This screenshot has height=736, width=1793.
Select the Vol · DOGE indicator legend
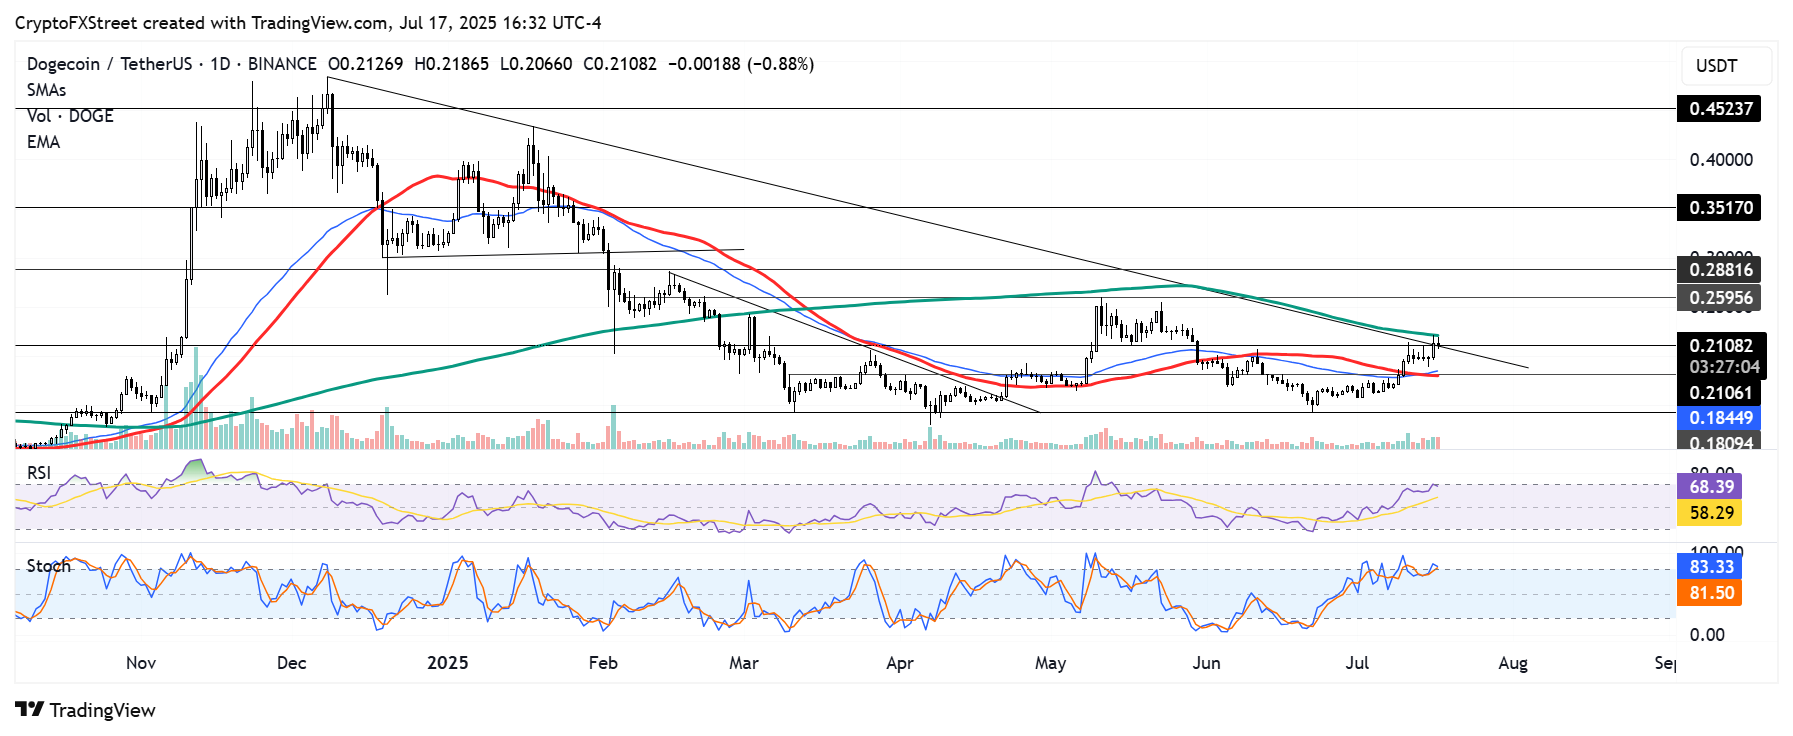(70, 116)
